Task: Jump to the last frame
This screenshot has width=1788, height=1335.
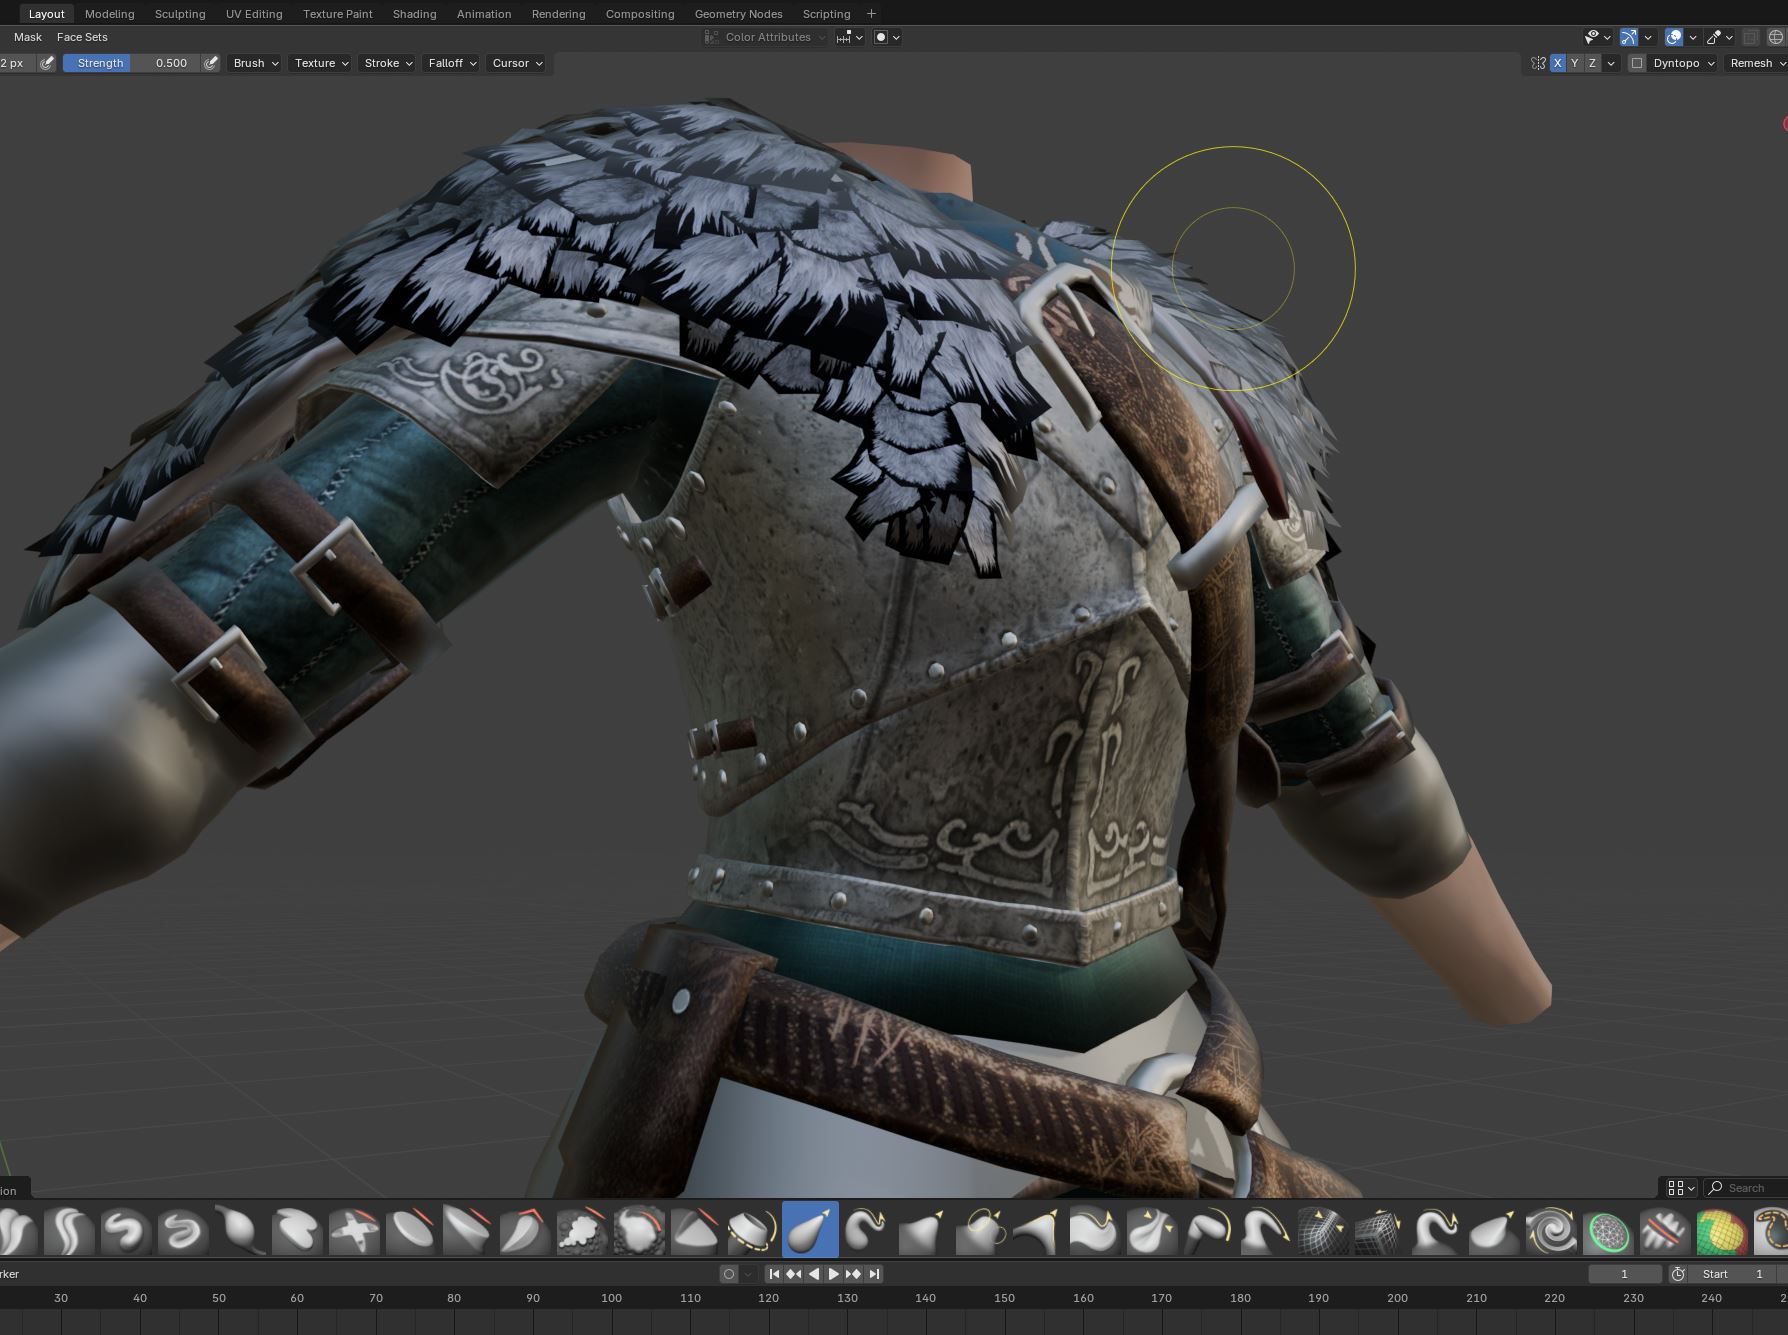Action: pos(874,1274)
